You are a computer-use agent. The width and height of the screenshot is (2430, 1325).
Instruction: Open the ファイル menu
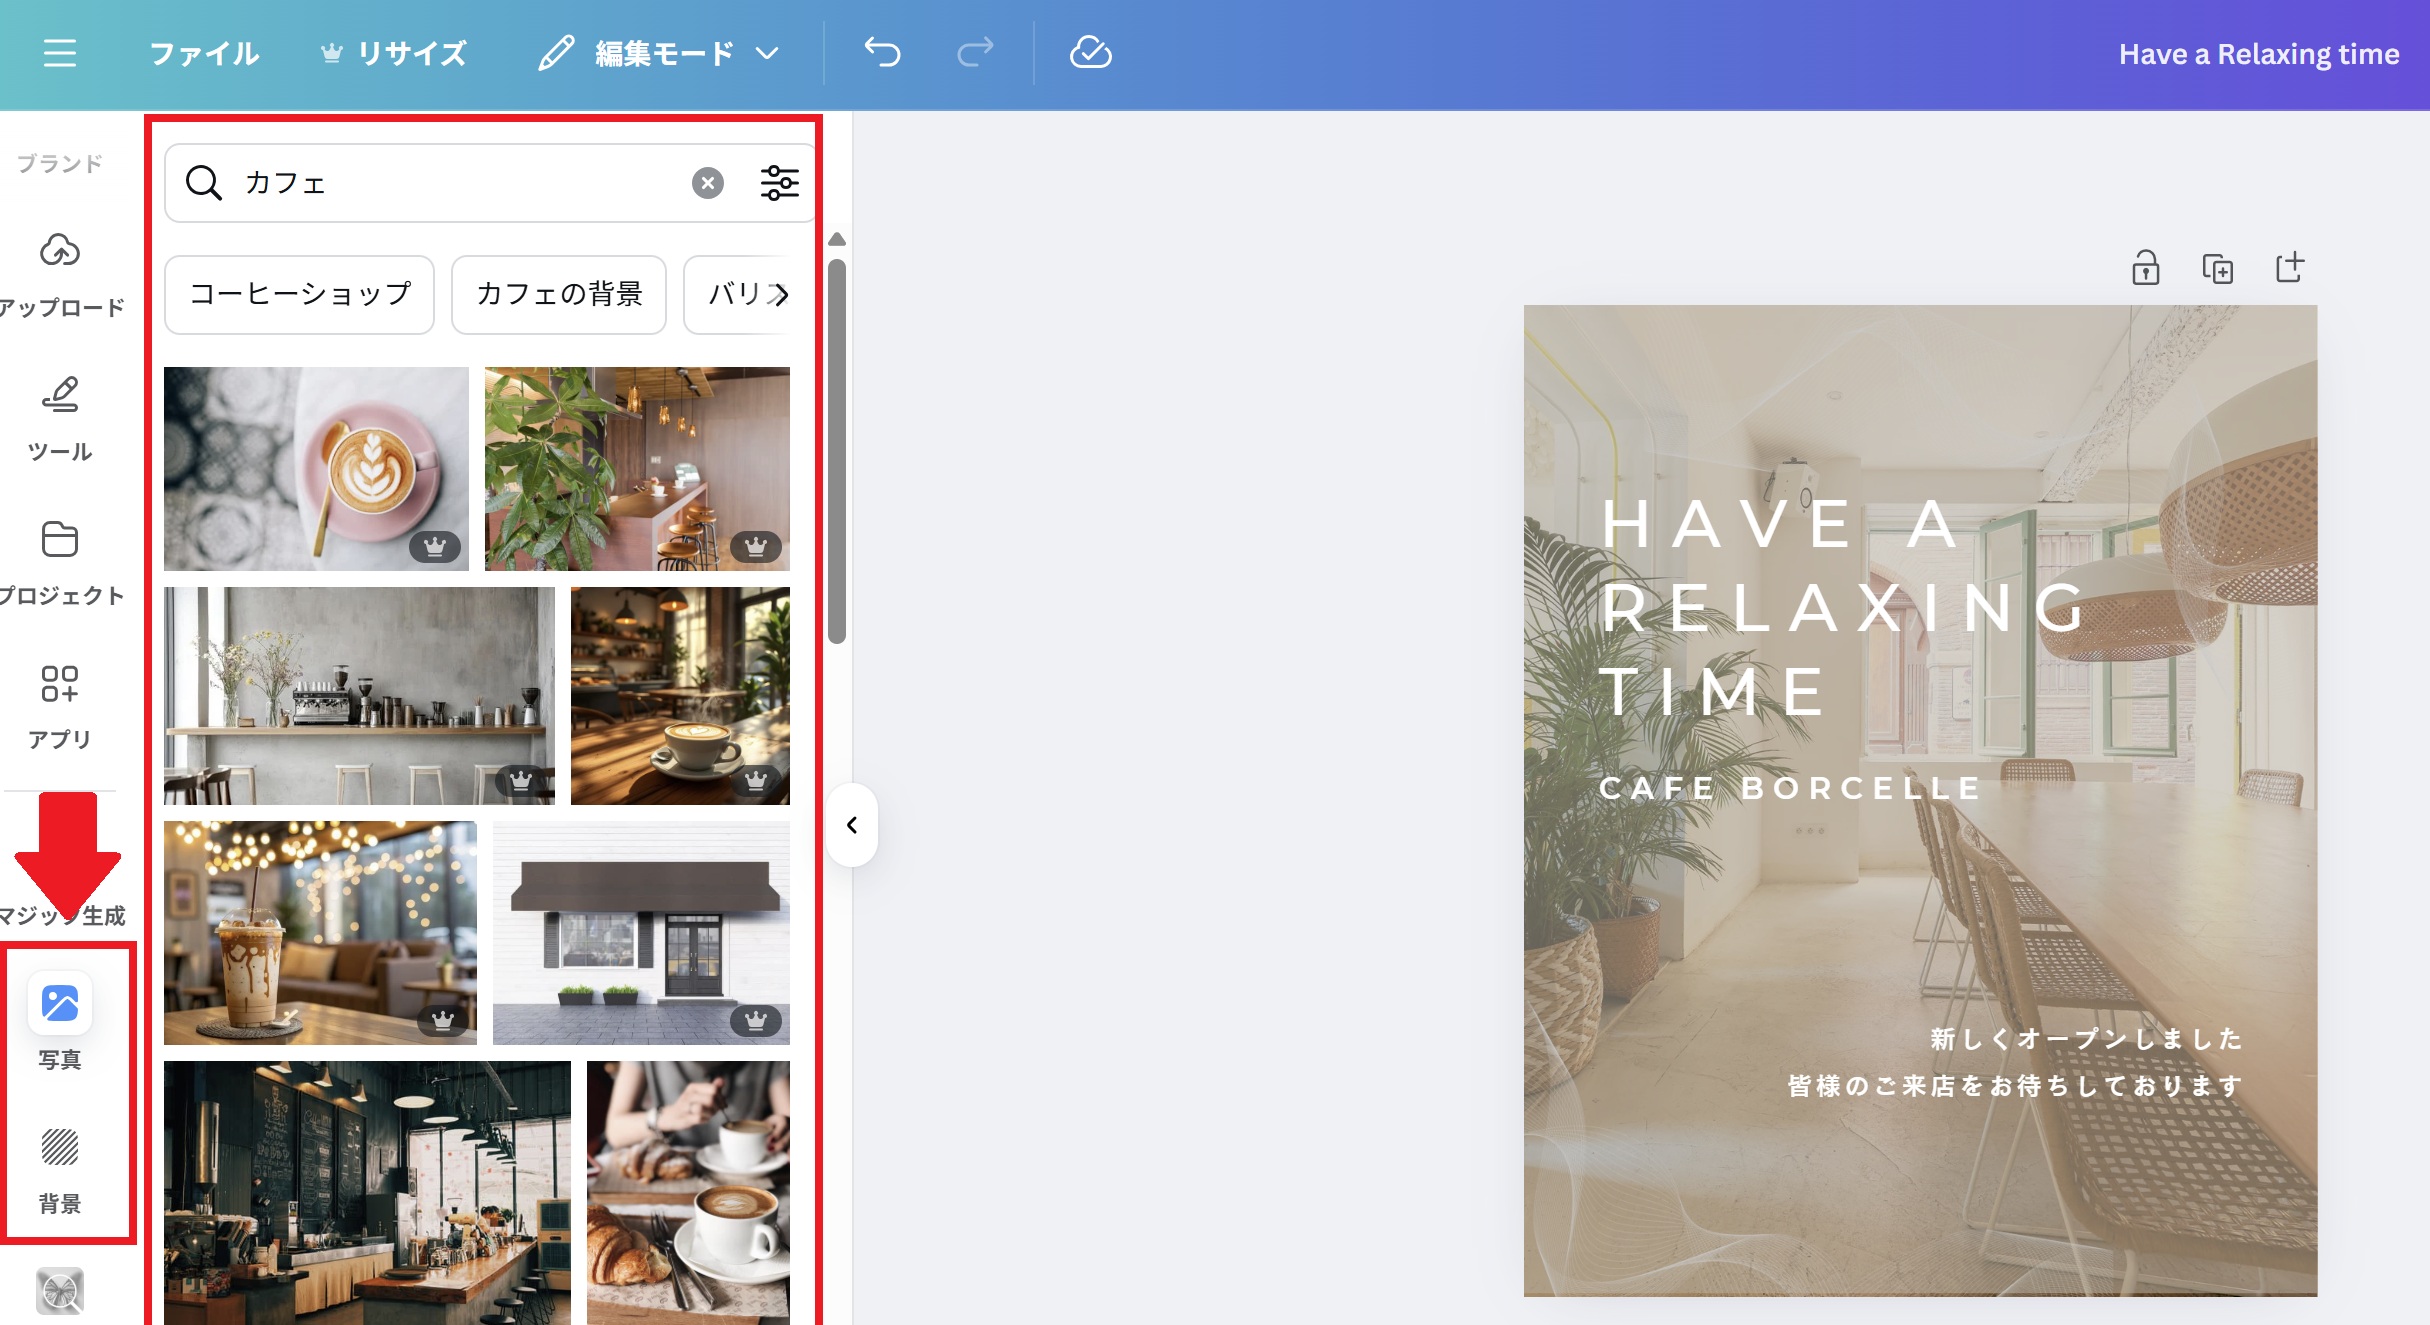click(204, 53)
